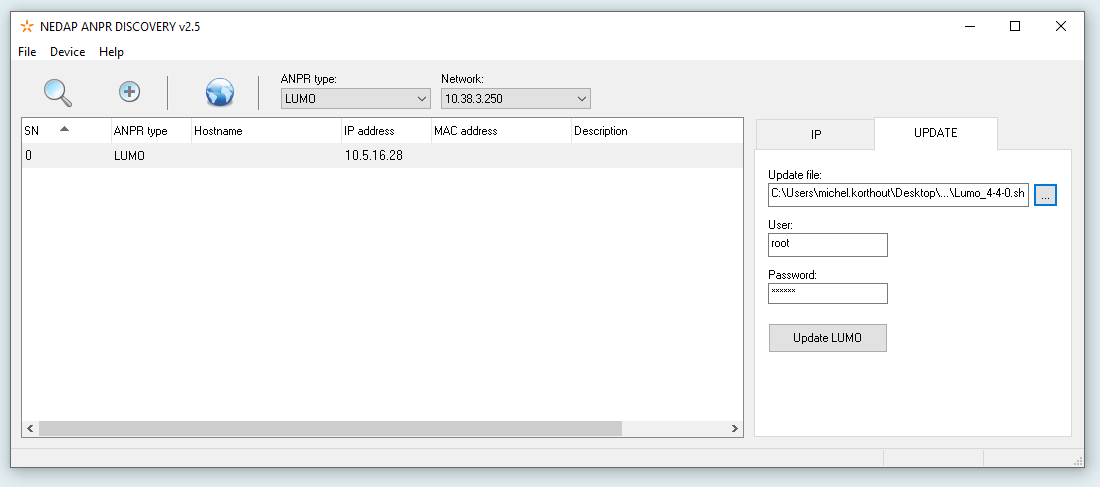
Task: Open the Help menu
Action: coord(111,52)
